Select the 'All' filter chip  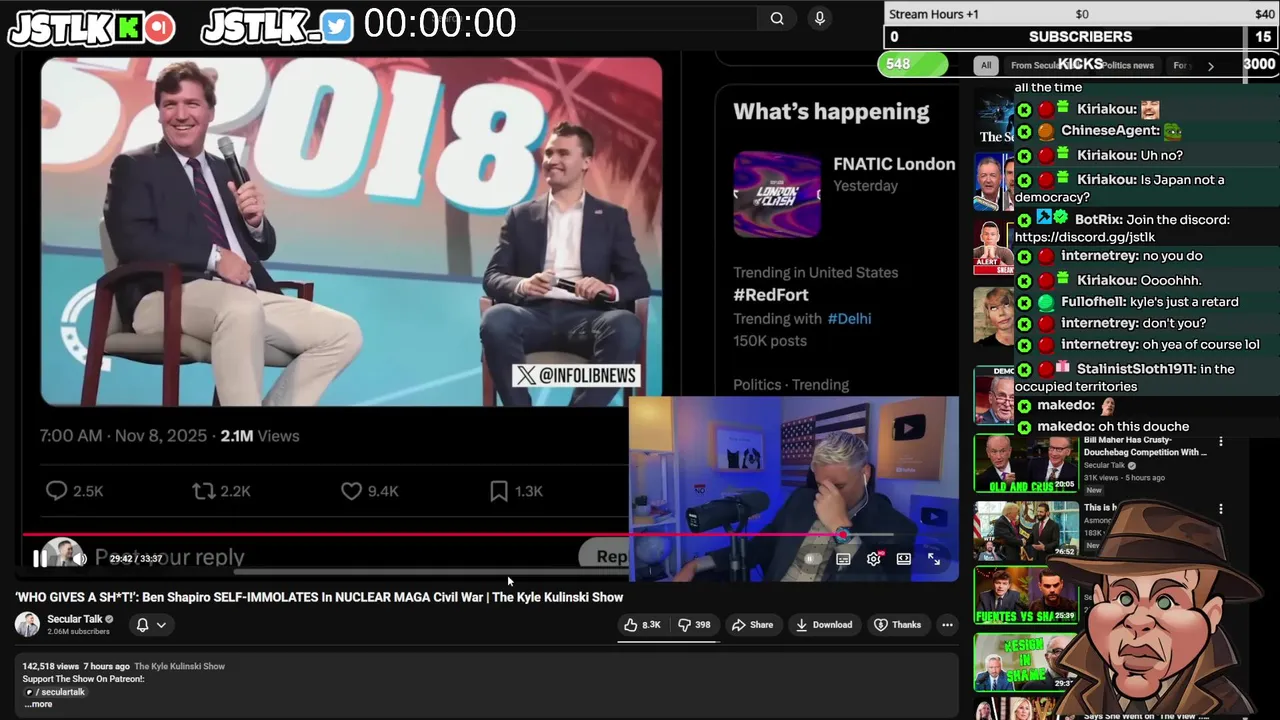[x=986, y=66]
